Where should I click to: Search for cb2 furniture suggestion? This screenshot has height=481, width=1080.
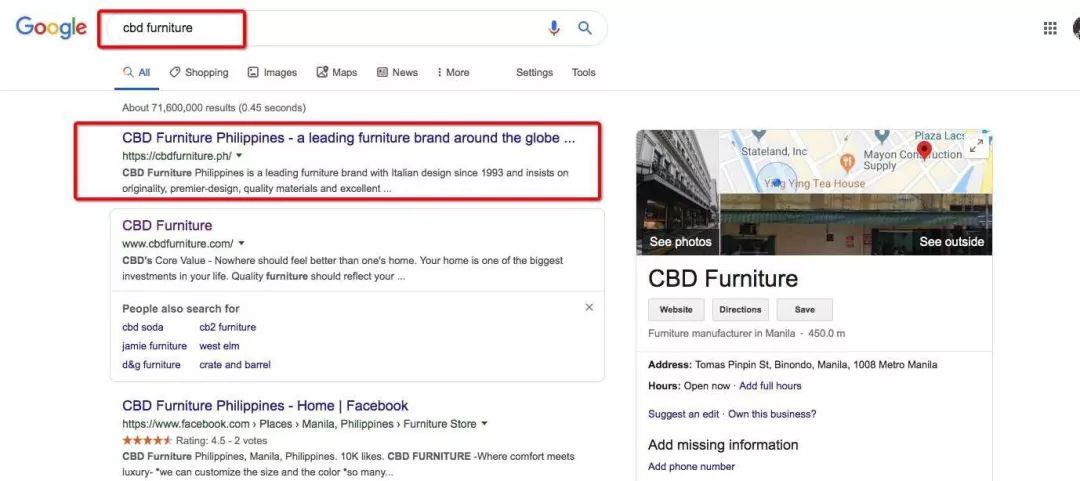click(x=227, y=327)
